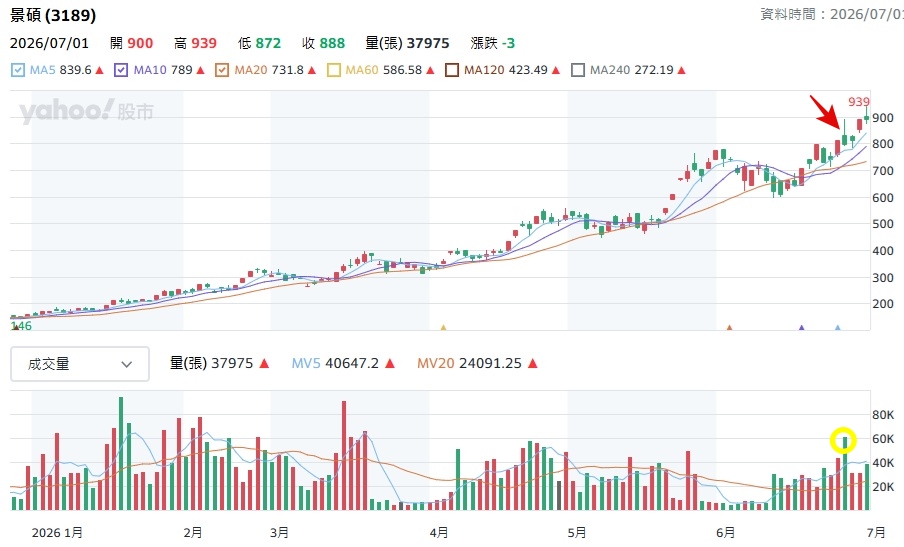Click the opening price 900

[x=140, y=43]
